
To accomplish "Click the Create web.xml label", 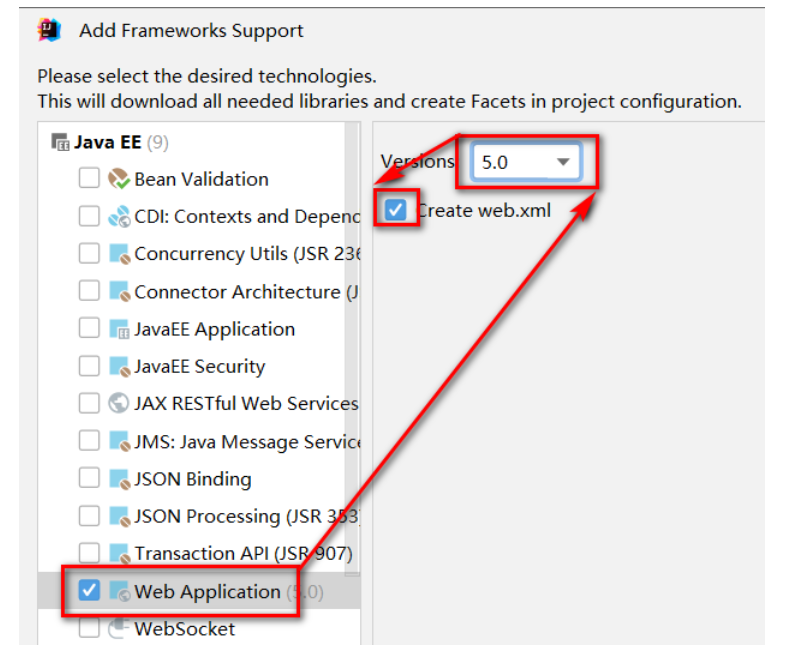I will [x=484, y=210].
